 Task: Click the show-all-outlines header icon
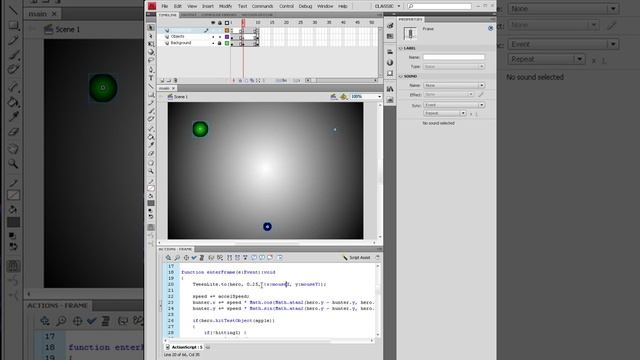(x=227, y=23)
